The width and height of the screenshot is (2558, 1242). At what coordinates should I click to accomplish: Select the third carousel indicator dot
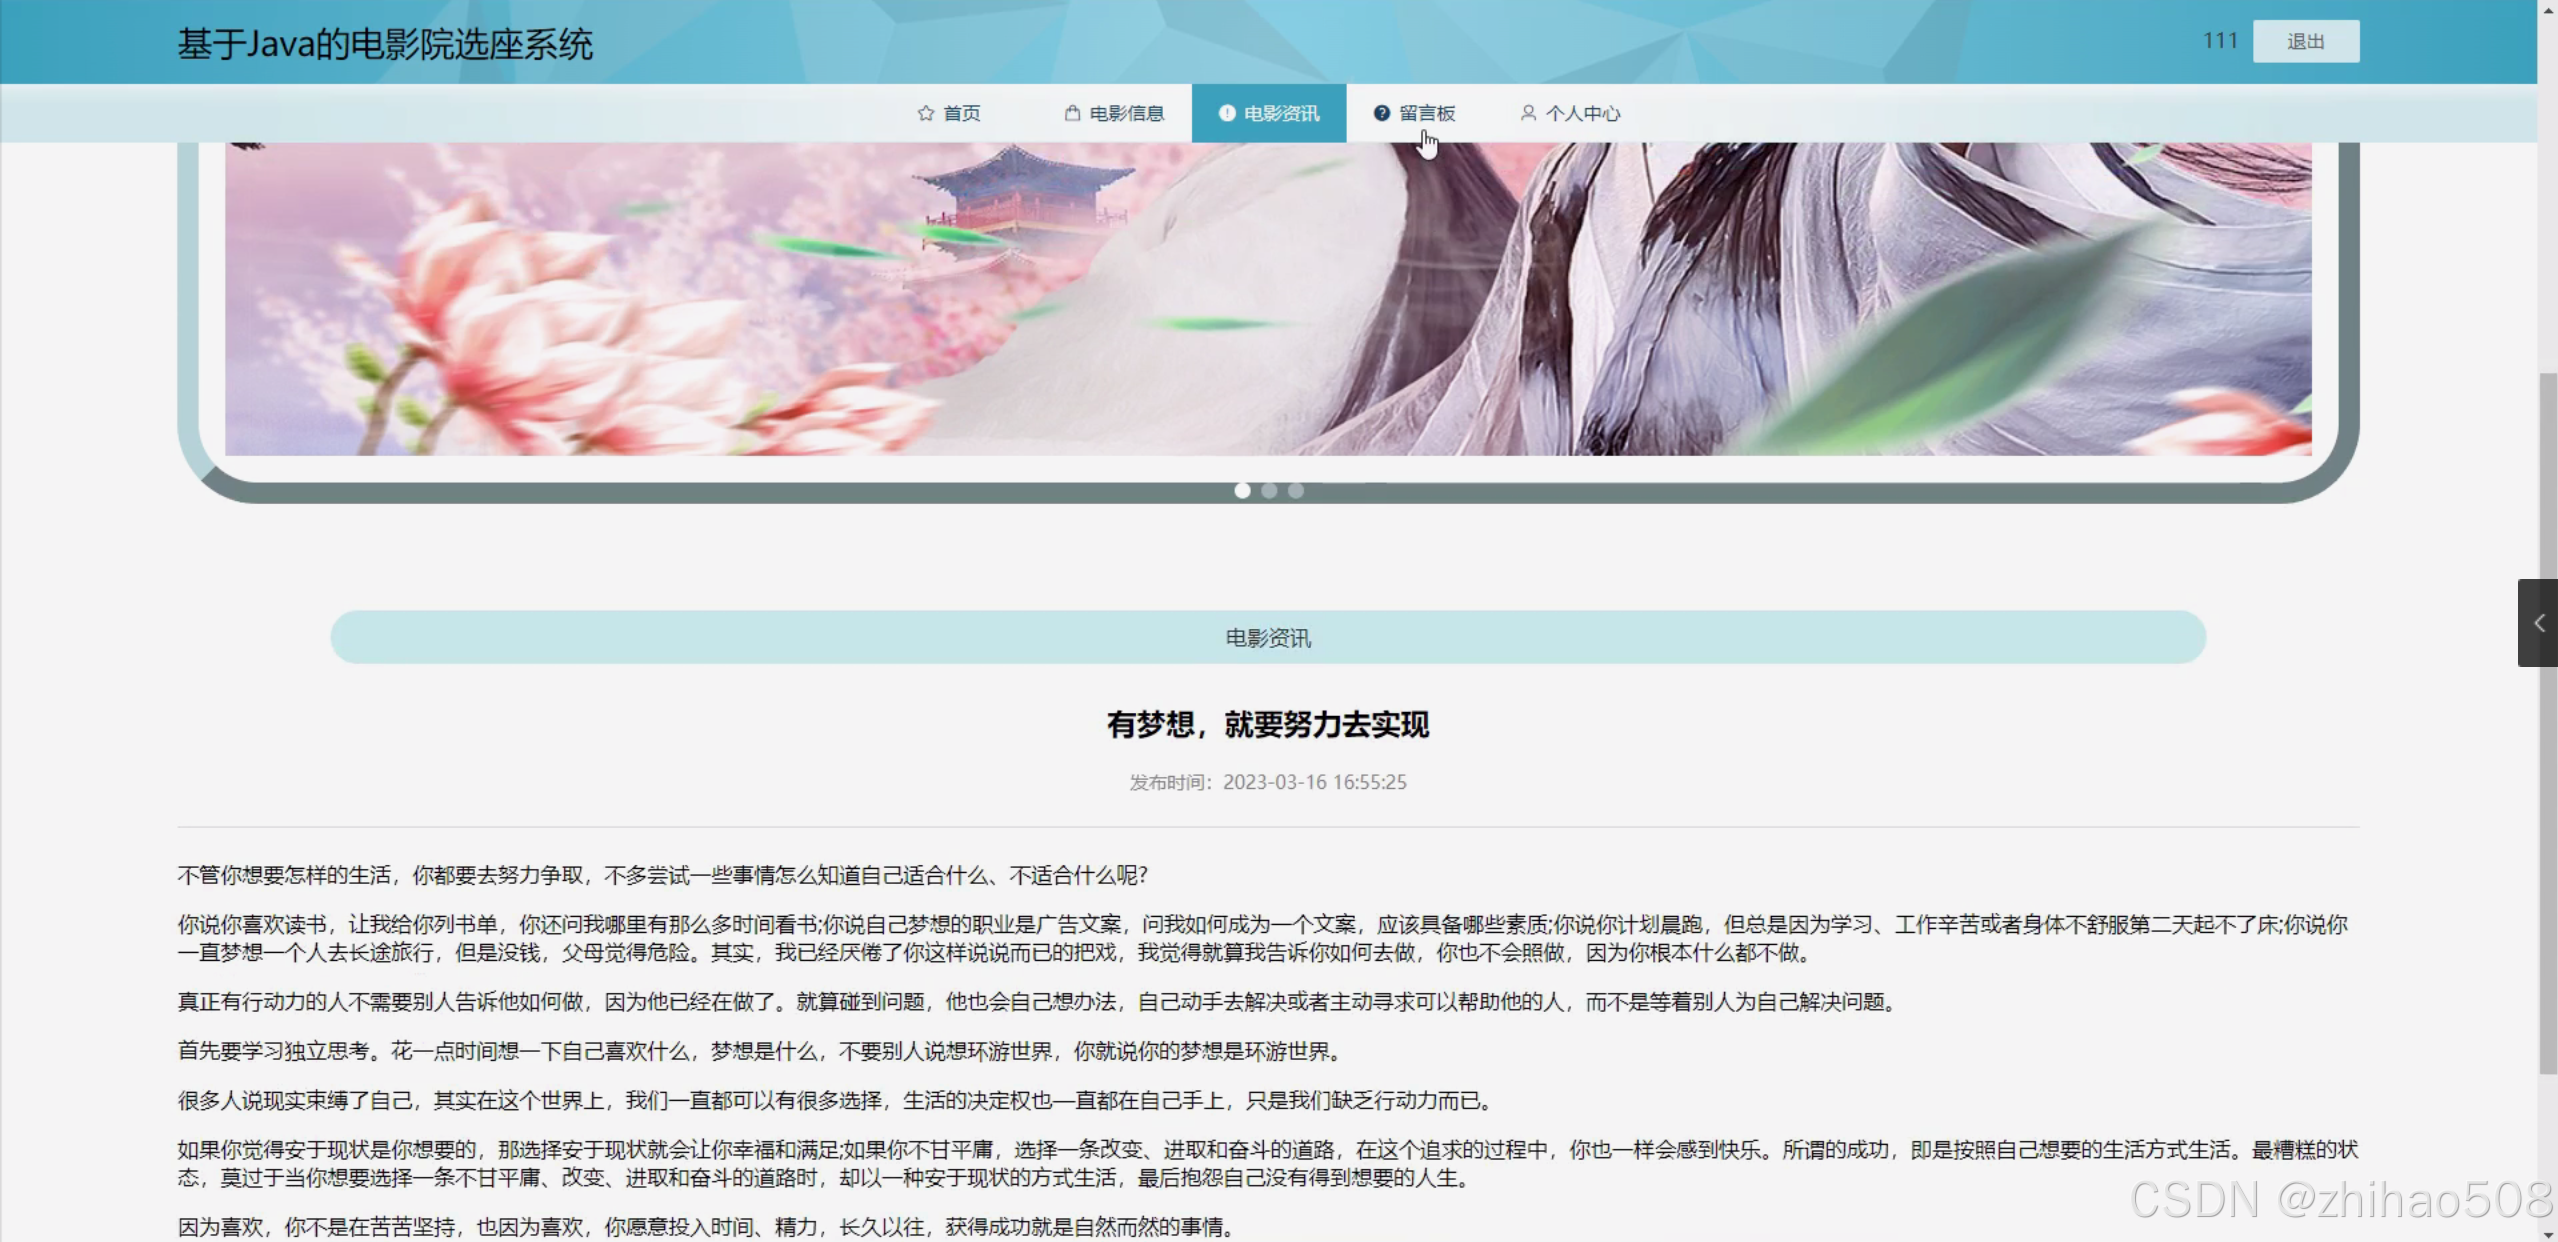tap(1296, 491)
